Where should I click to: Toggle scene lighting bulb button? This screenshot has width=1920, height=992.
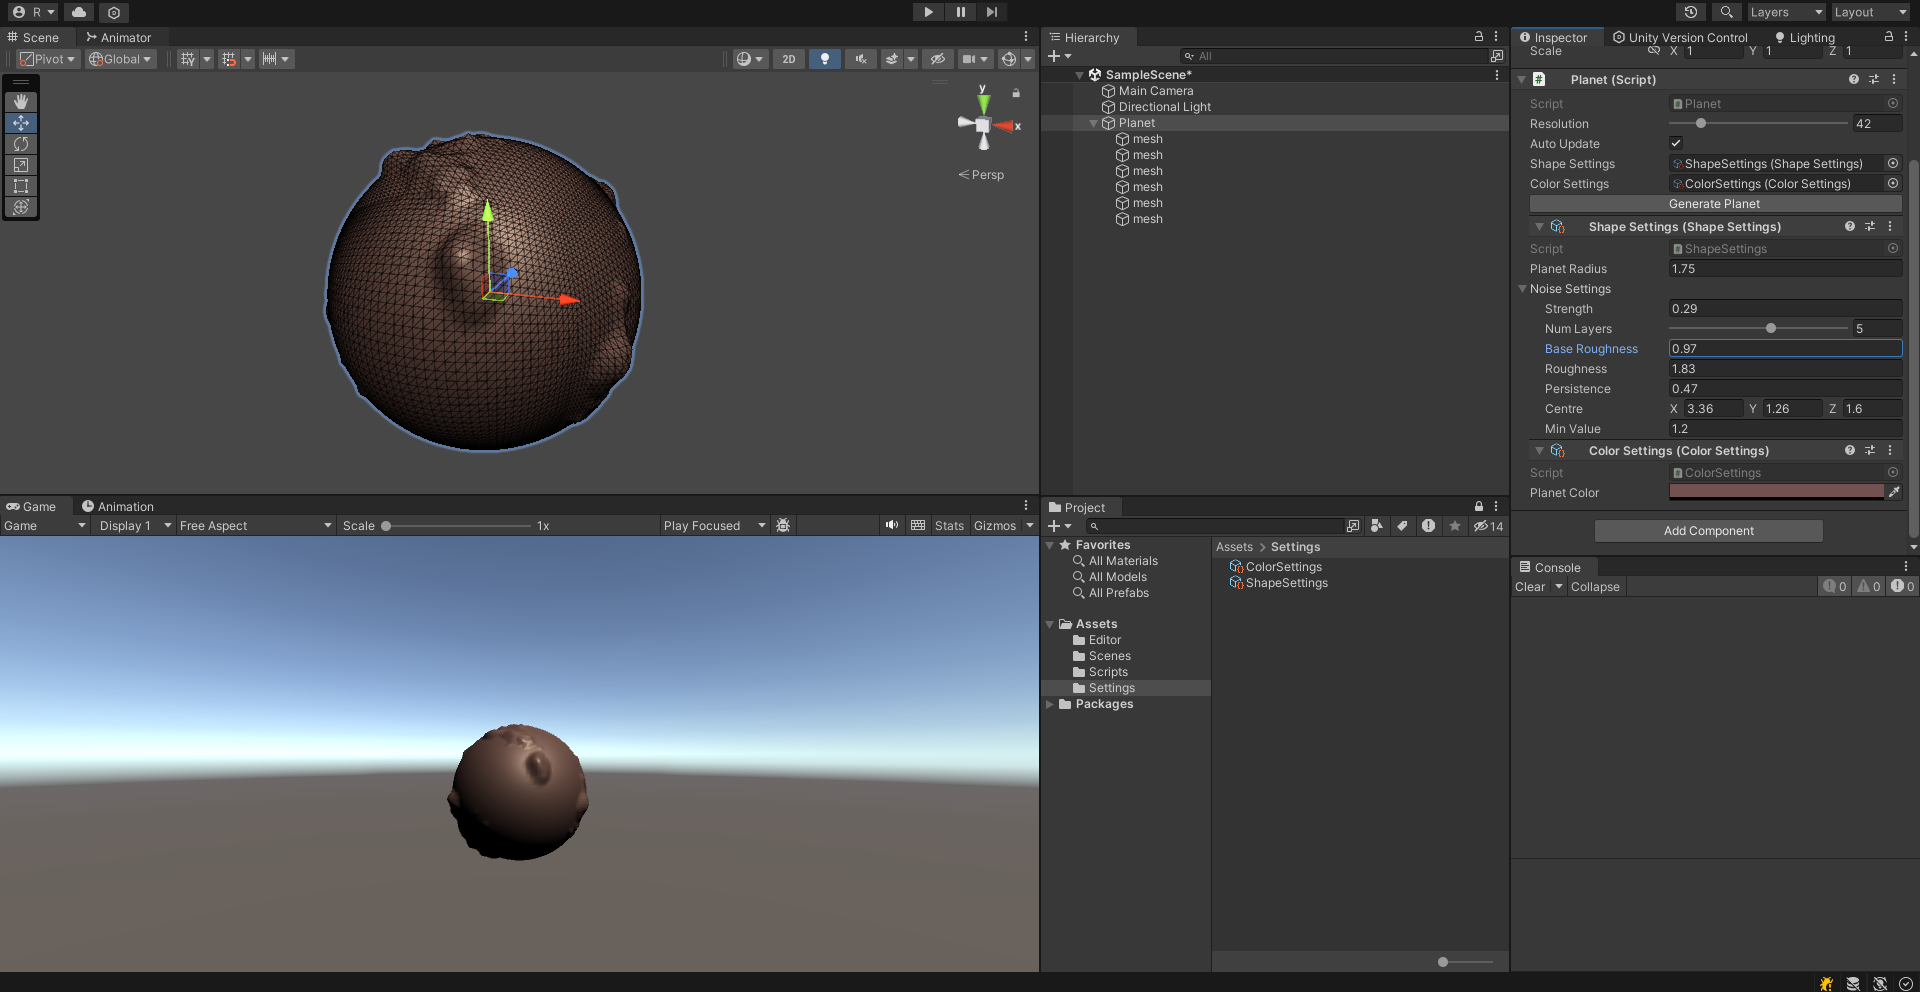[x=824, y=59]
